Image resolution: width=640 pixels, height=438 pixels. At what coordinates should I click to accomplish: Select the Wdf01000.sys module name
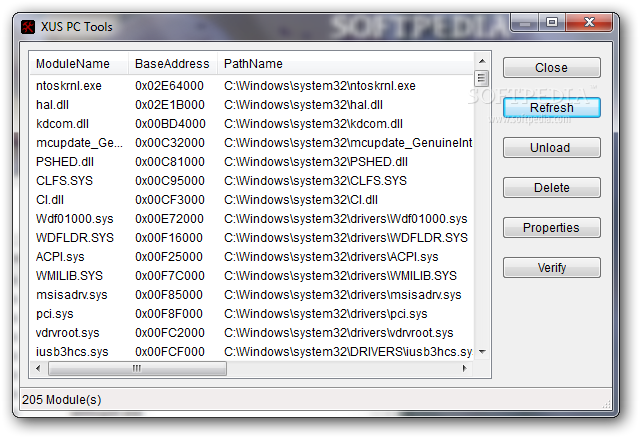[x=75, y=219]
